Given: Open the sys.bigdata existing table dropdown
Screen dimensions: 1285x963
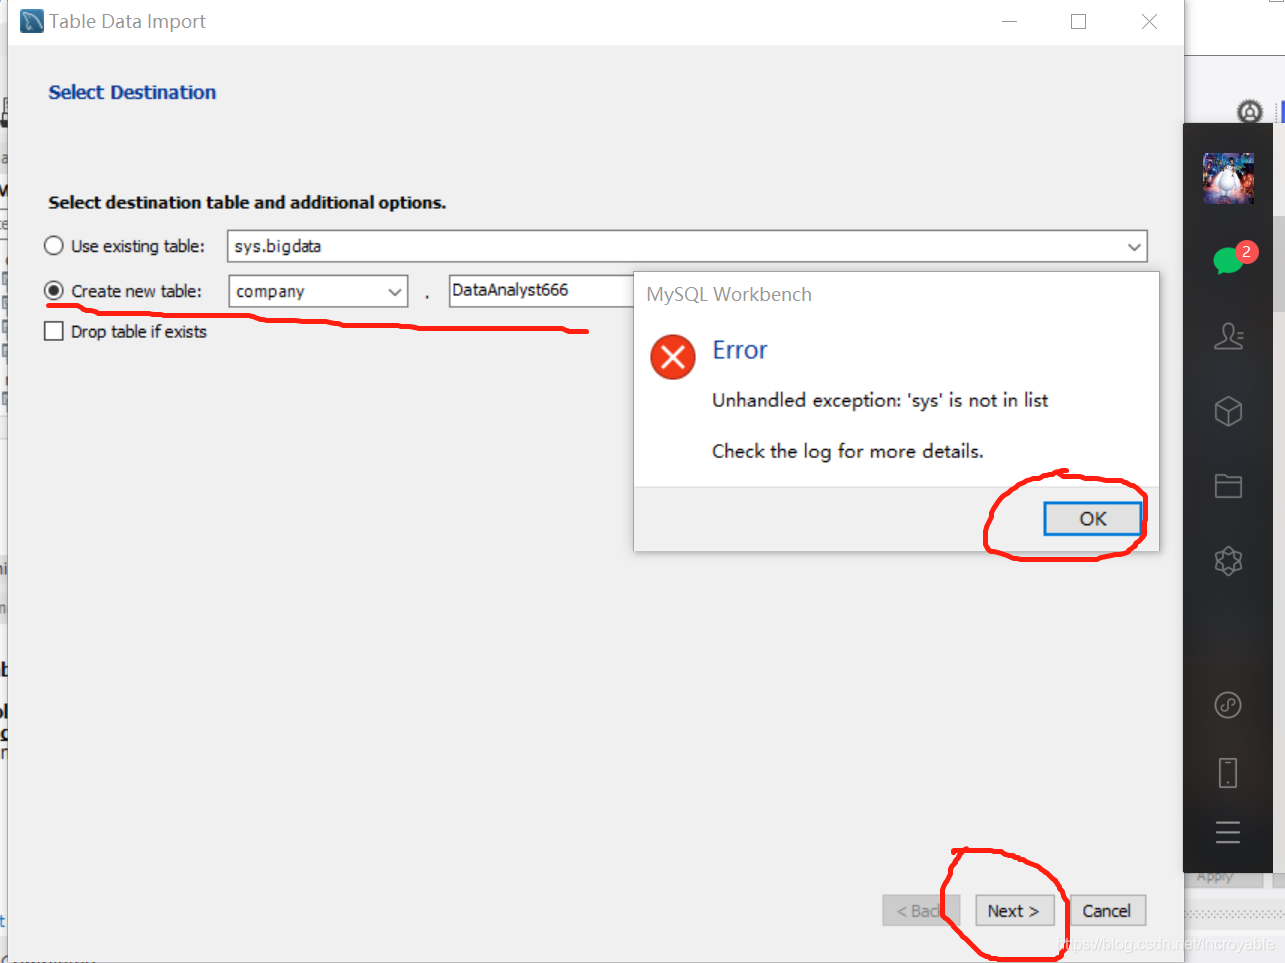Looking at the screenshot, I should [x=687, y=246].
